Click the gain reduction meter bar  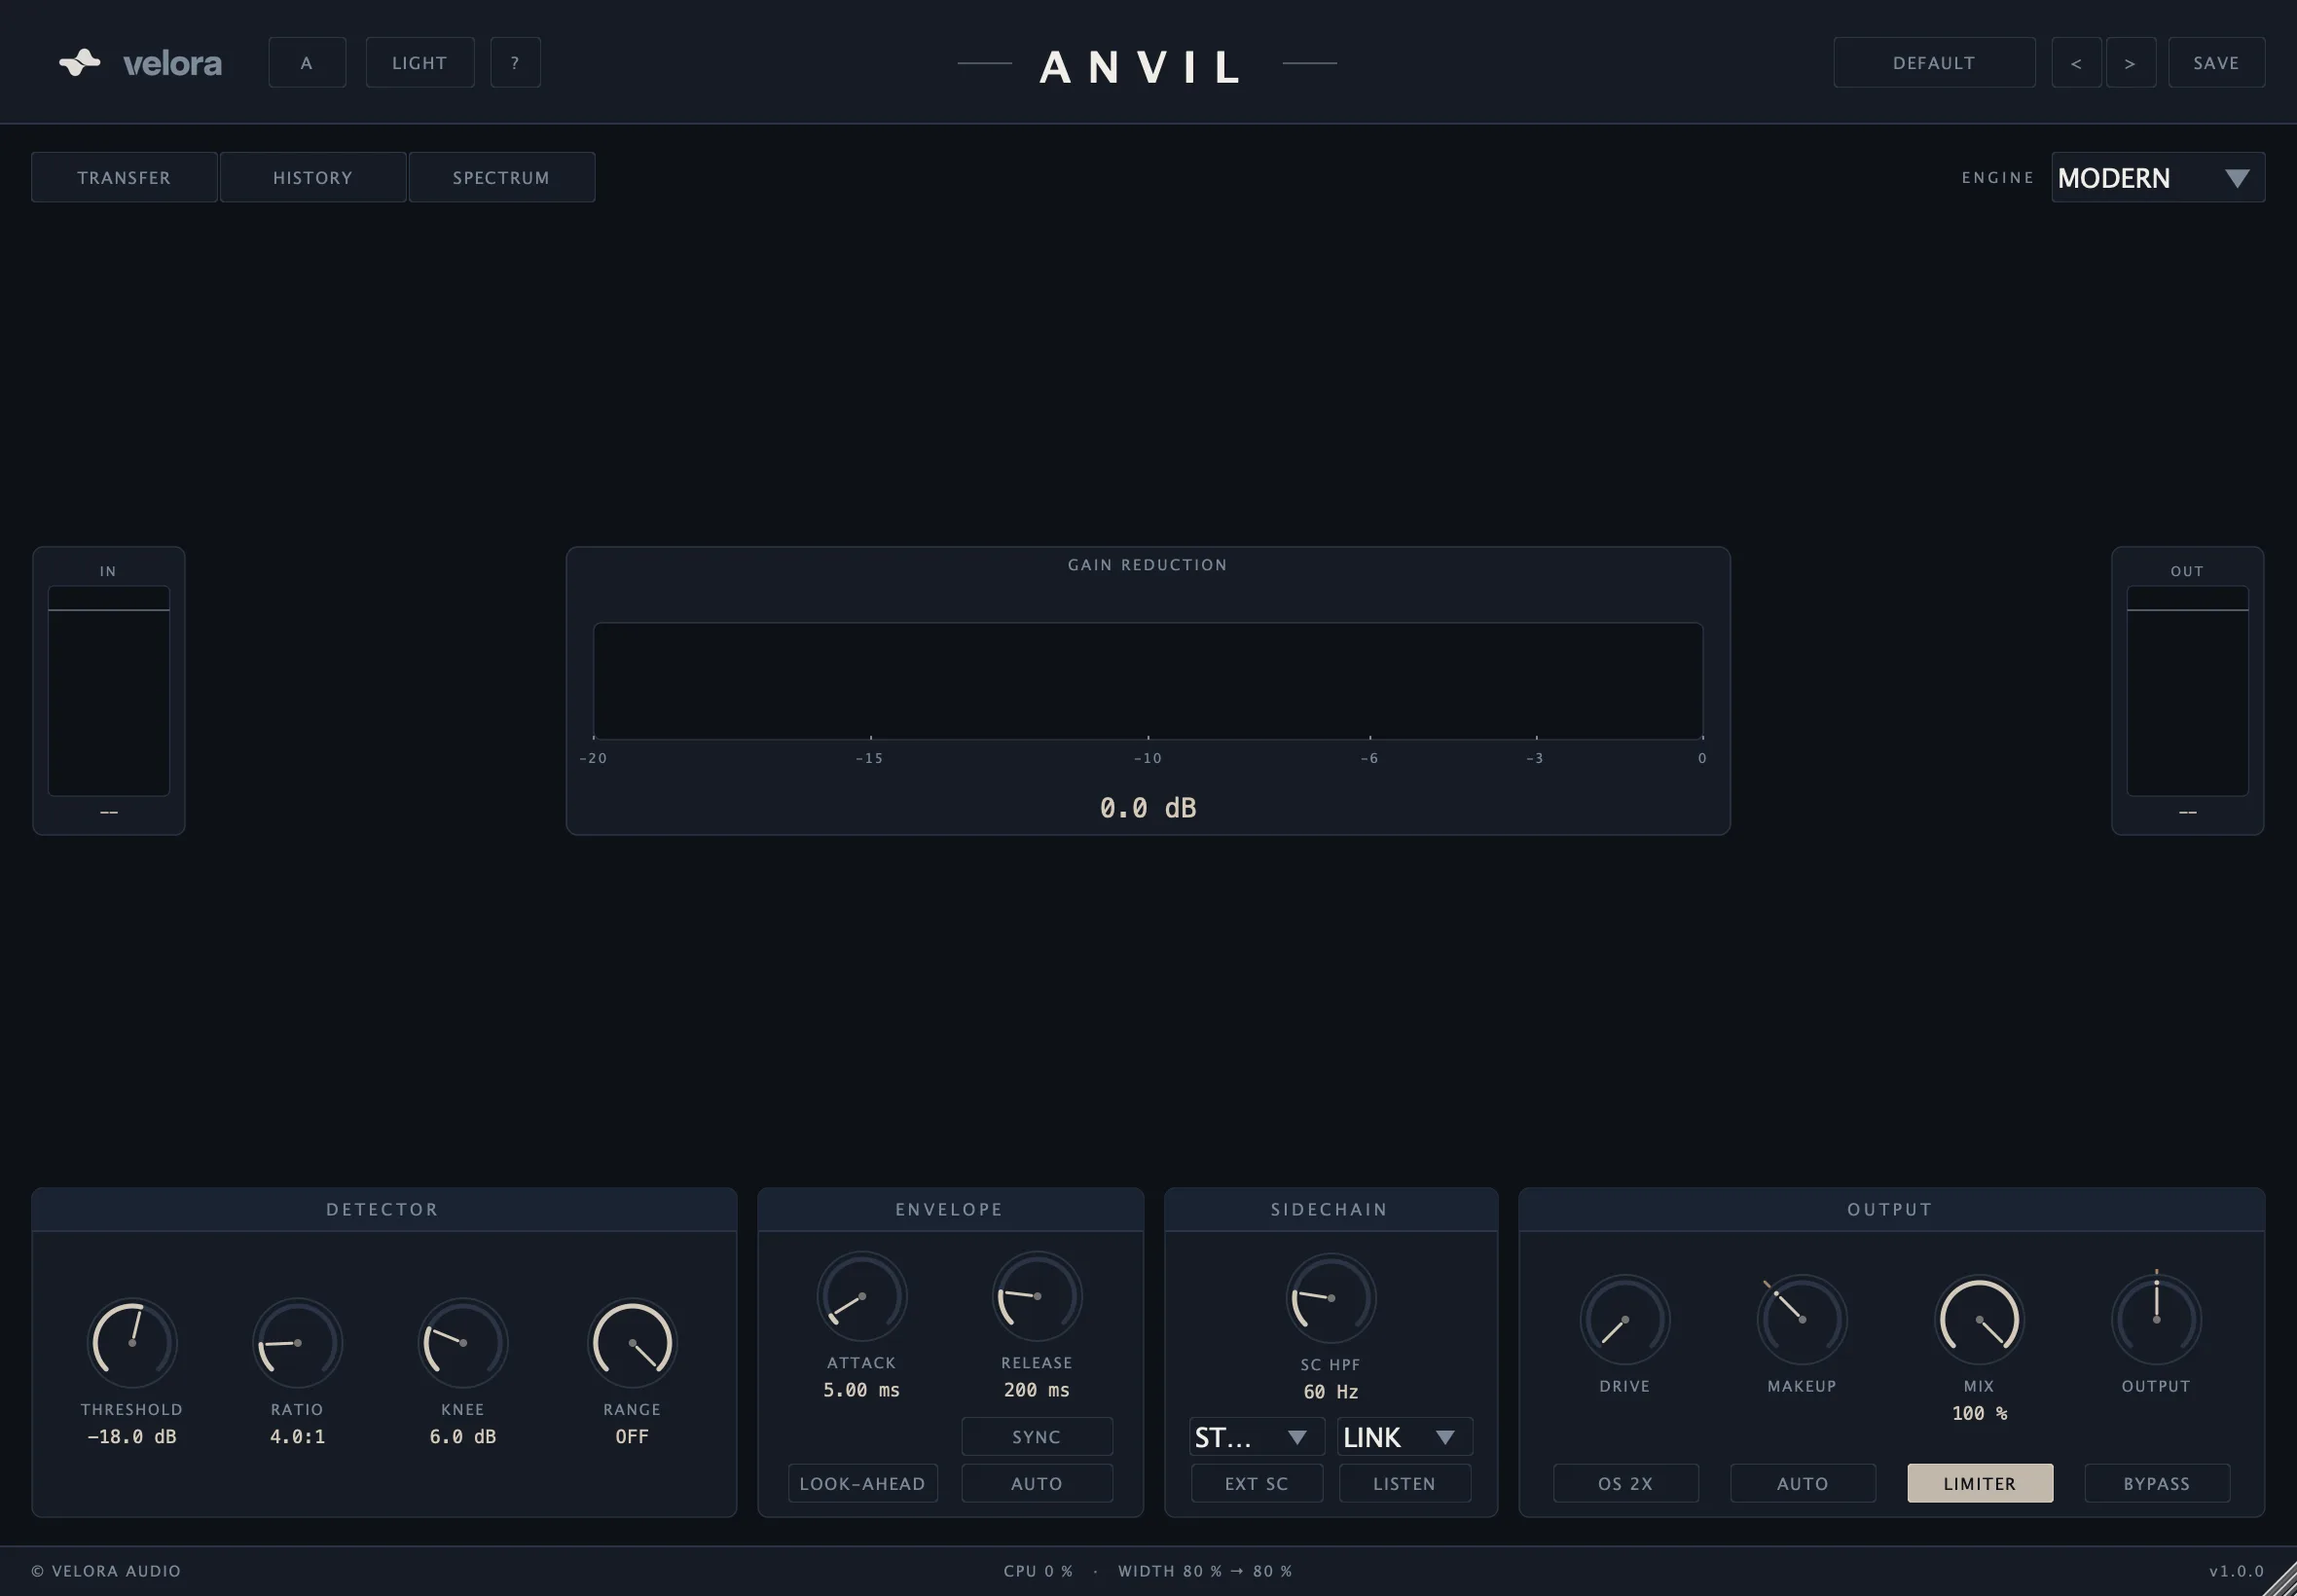click(x=1148, y=681)
